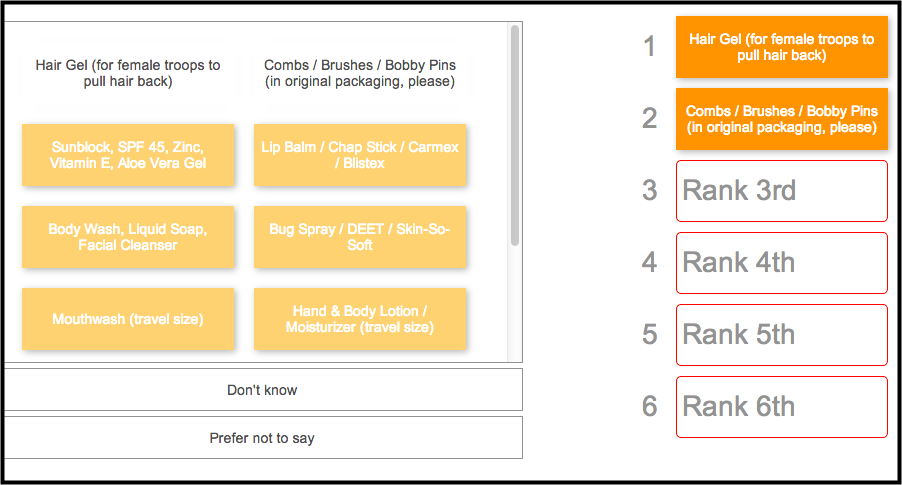This screenshot has height=485, width=902.
Task: Click the empty Rank 4th slot
Action: [x=782, y=263]
